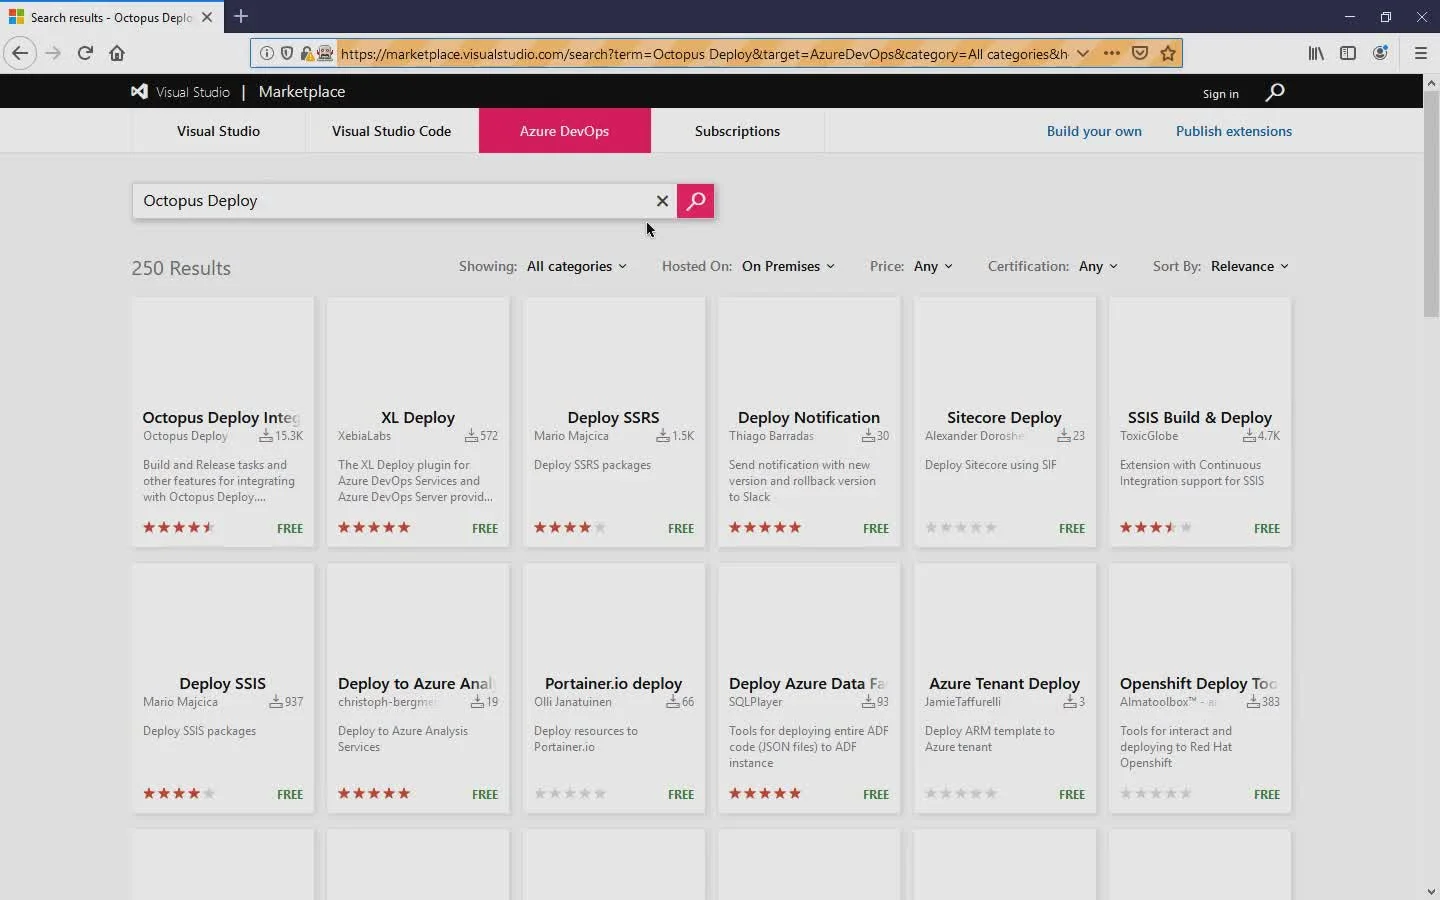This screenshot has height=900, width=1440.
Task: Open the Deploy Notification extension card
Action: 809,422
